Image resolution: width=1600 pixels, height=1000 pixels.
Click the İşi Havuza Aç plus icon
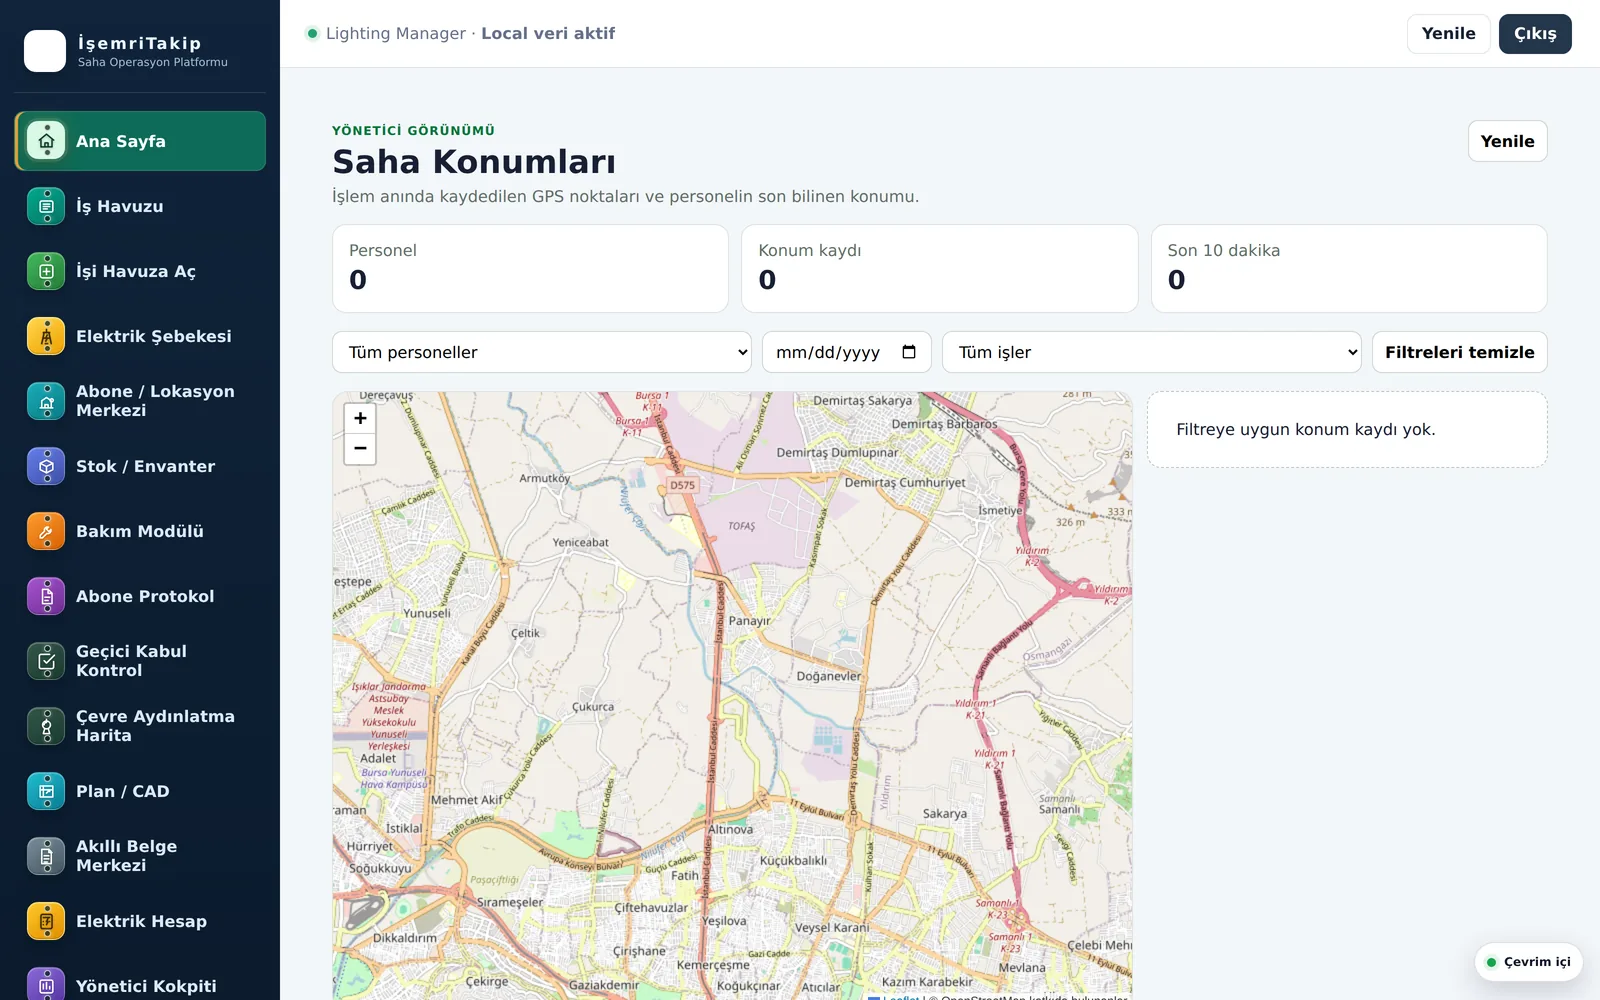pyautogui.click(x=46, y=271)
